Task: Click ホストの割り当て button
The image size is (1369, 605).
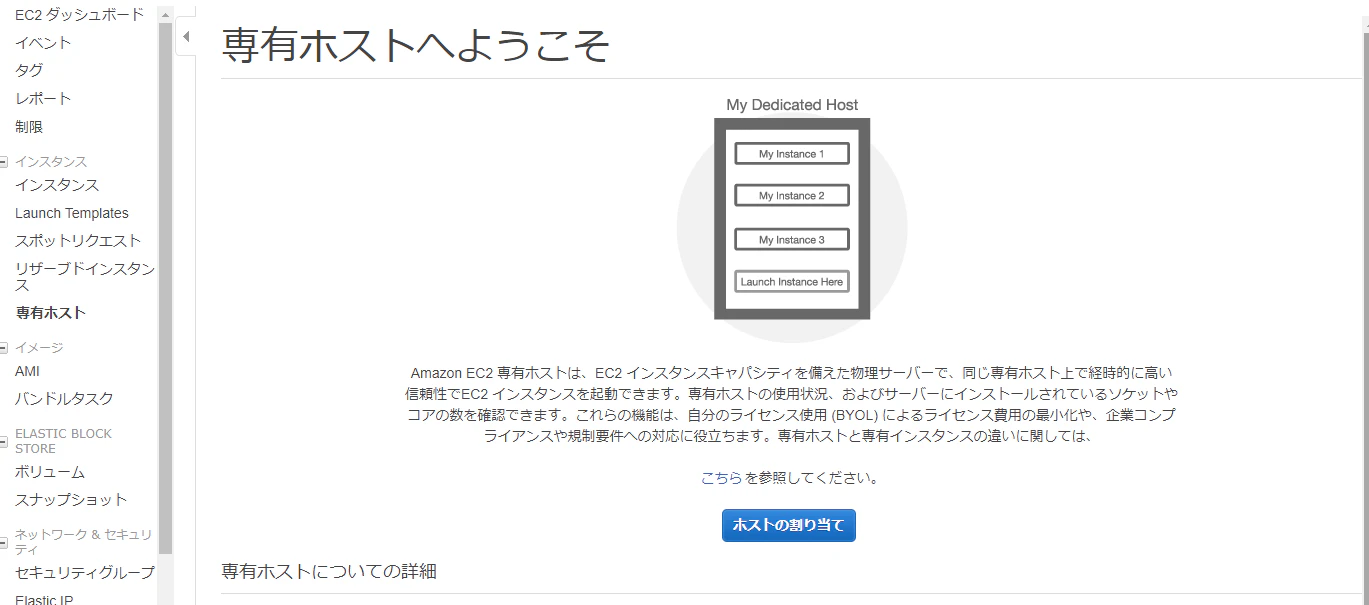Action: pos(789,525)
